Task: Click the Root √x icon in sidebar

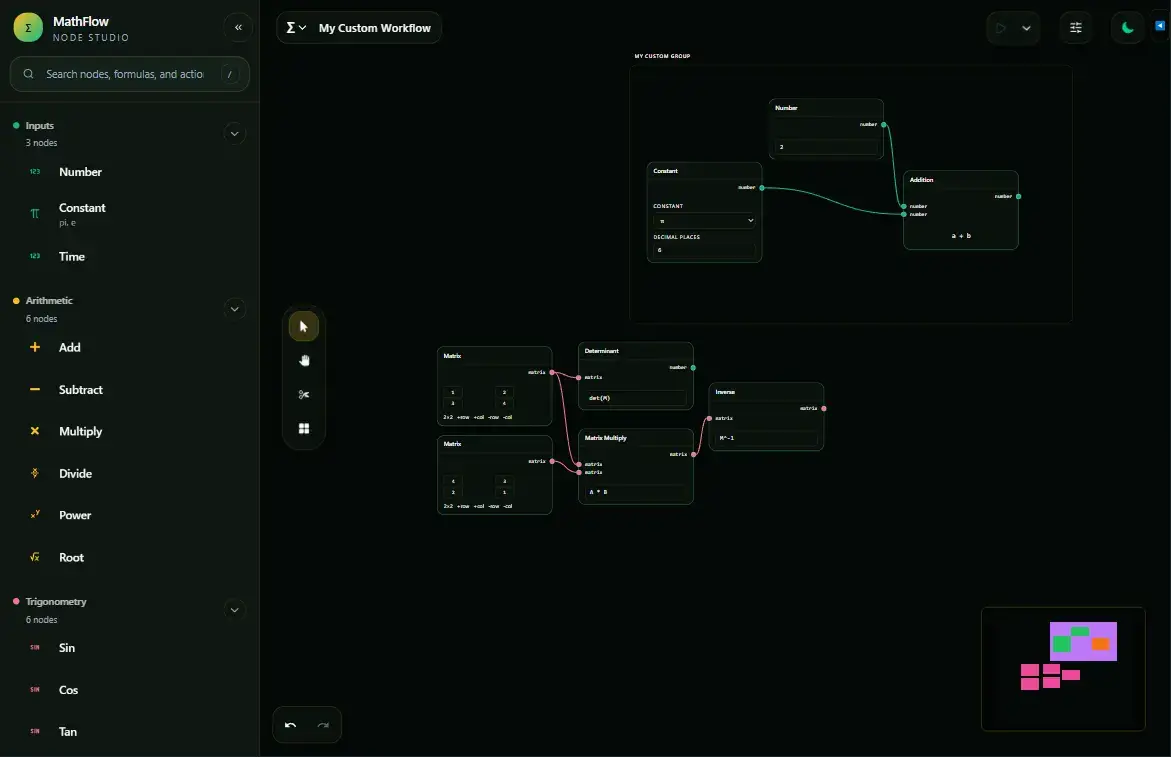Action: tap(34, 557)
